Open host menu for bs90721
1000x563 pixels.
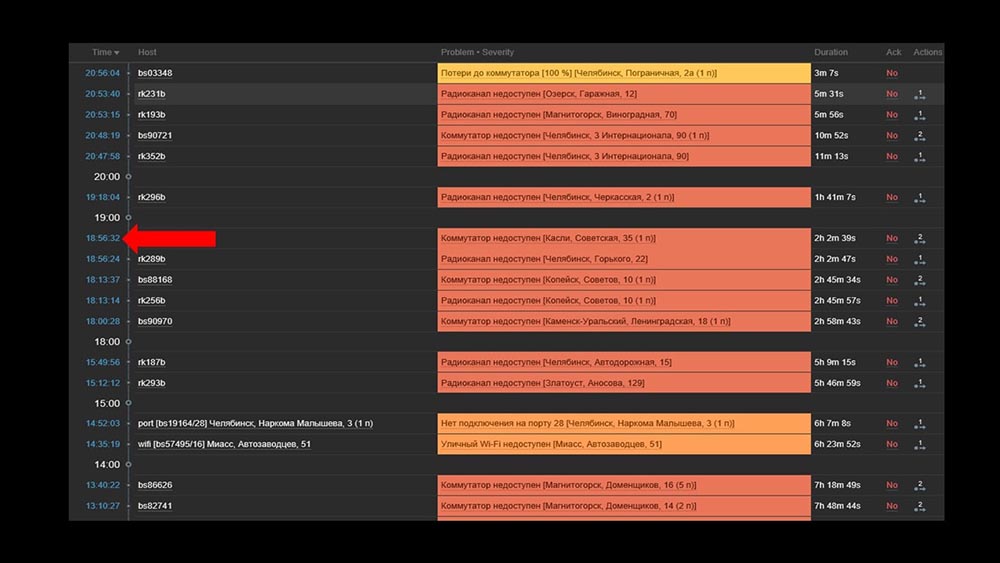pyautogui.click(x=155, y=135)
